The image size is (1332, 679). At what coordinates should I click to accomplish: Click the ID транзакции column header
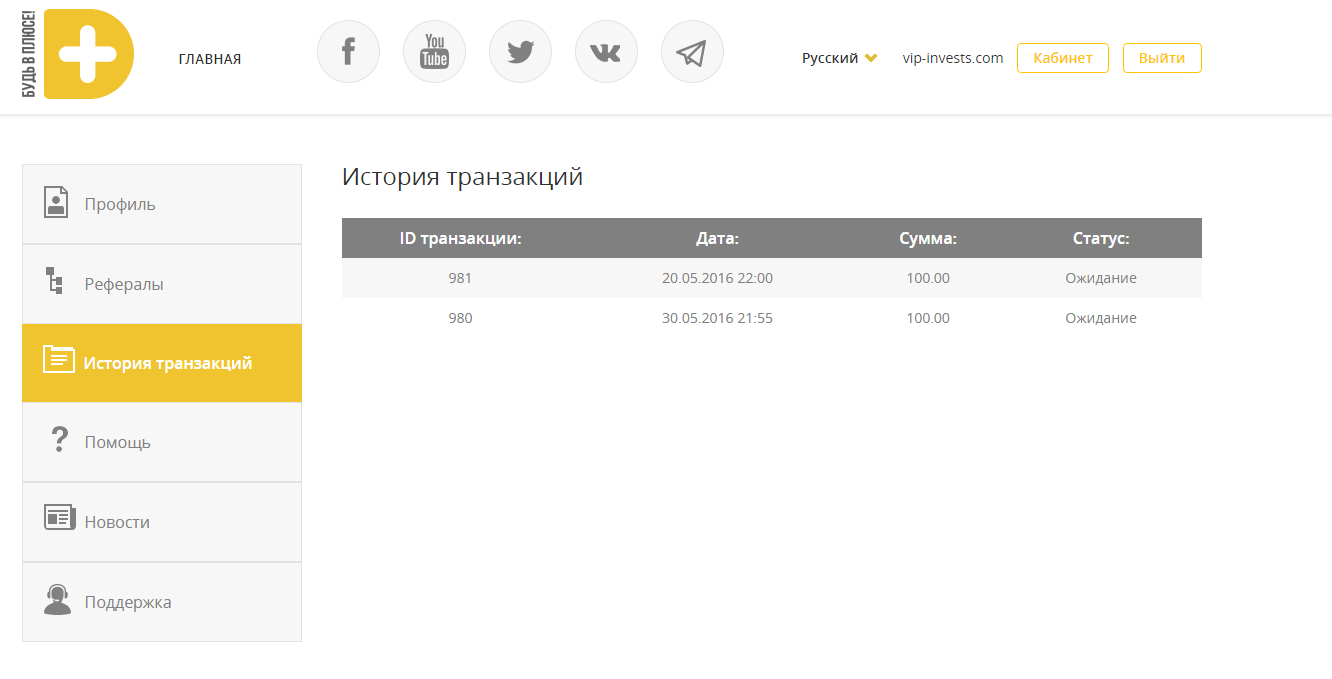460,239
